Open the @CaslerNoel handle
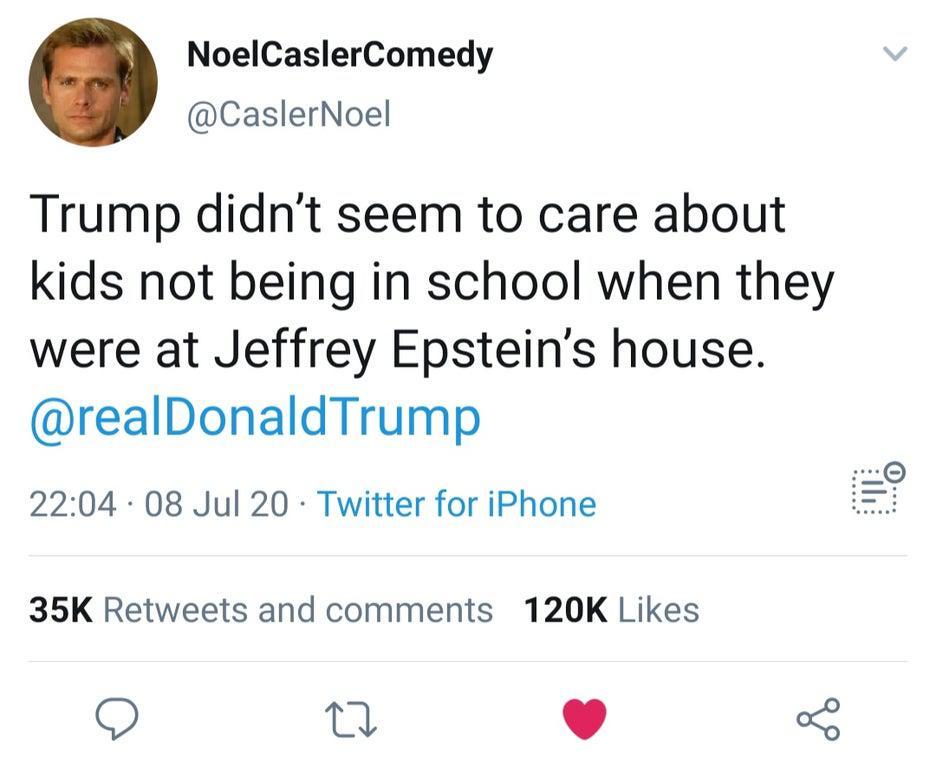The image size is (936, 768). (x=289, y=115)
